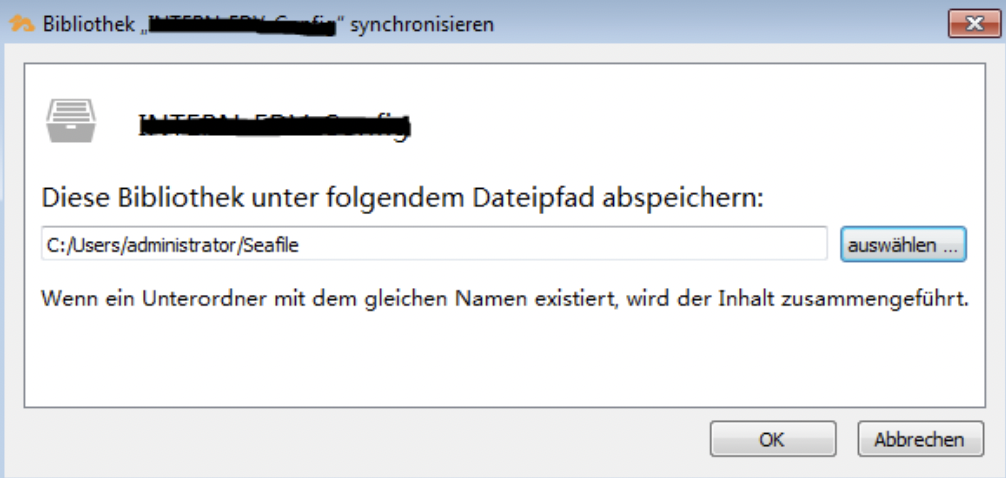Open folder chooser via auswählen button
The image size is (1006, 478).
[x=903, y=244]
